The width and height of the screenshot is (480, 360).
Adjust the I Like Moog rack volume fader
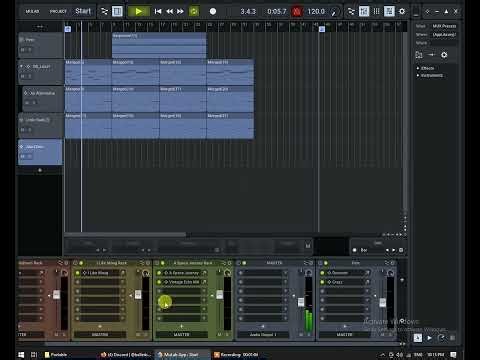click(138, 295)
